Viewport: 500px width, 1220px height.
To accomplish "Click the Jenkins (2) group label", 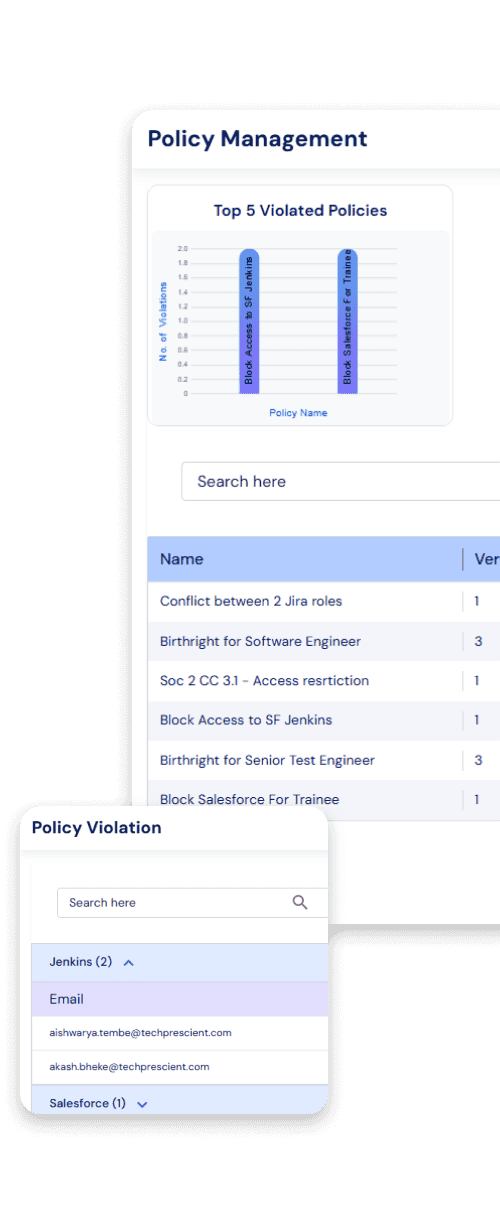I will (80, 962).
